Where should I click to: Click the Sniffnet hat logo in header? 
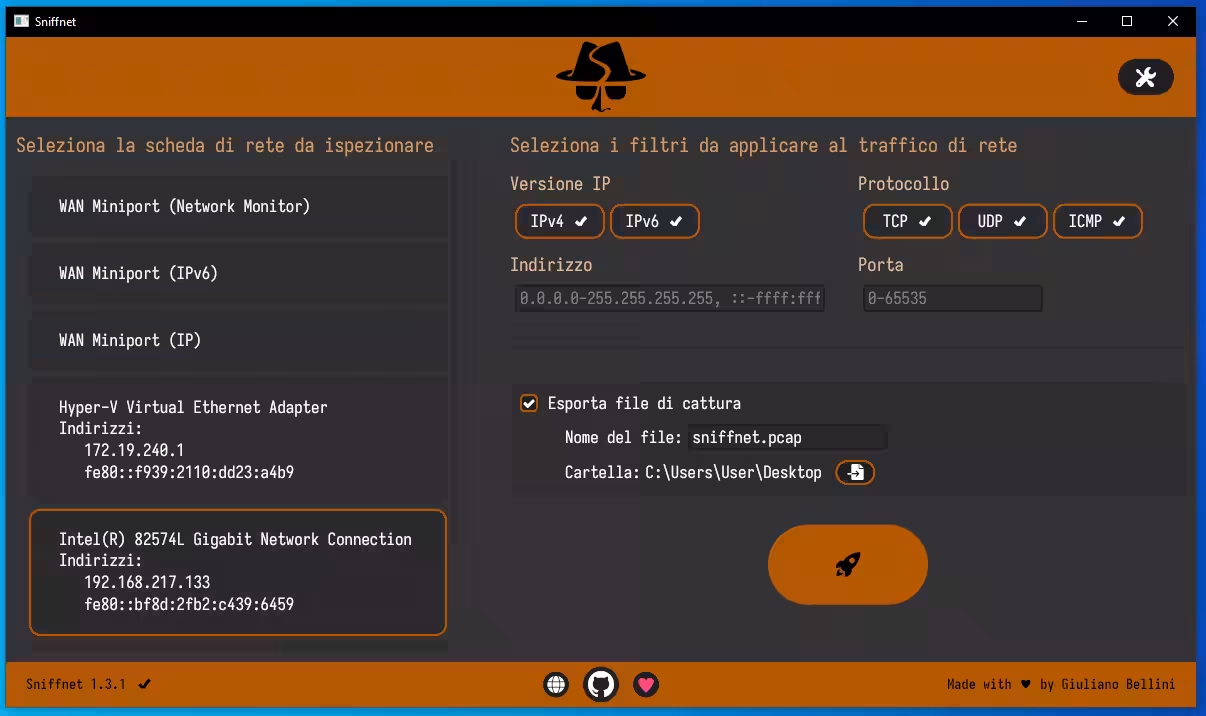pos(600,76)
